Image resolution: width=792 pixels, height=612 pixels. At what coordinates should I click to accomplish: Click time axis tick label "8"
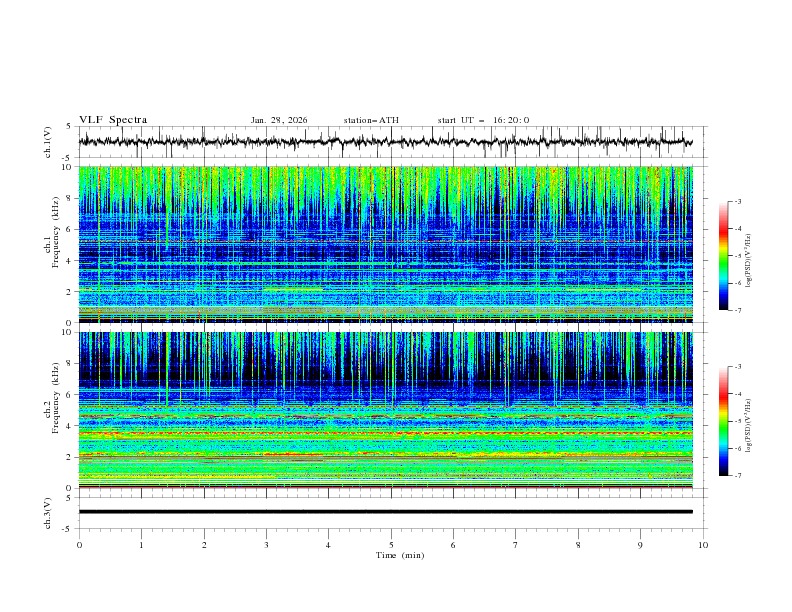[578, 545]
